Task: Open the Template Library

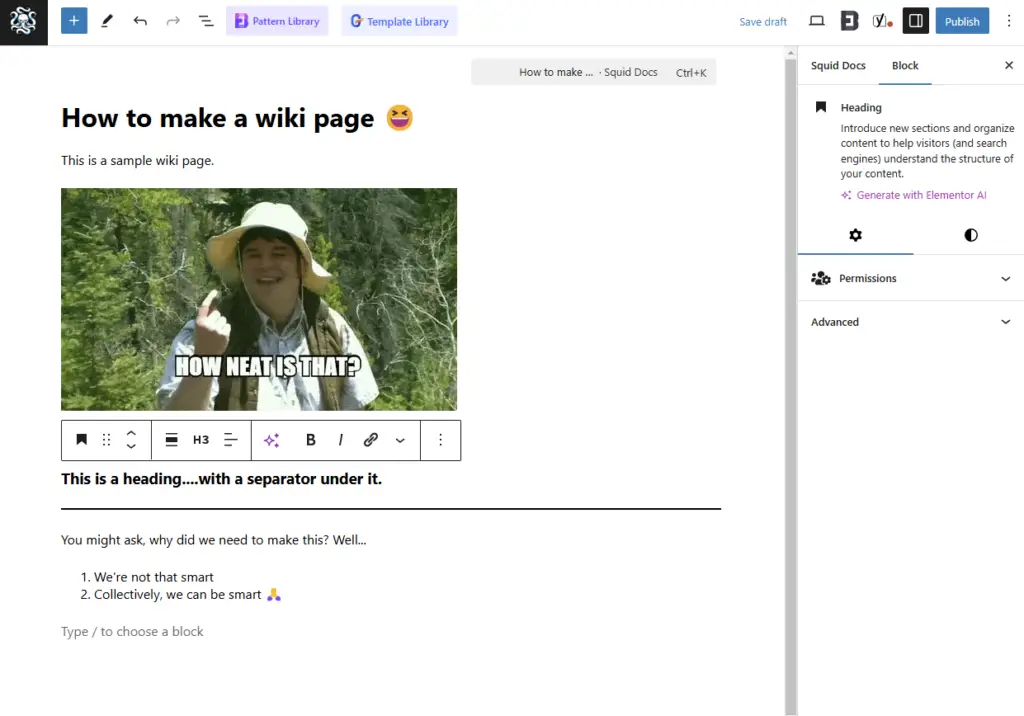Action: (400, 21)
